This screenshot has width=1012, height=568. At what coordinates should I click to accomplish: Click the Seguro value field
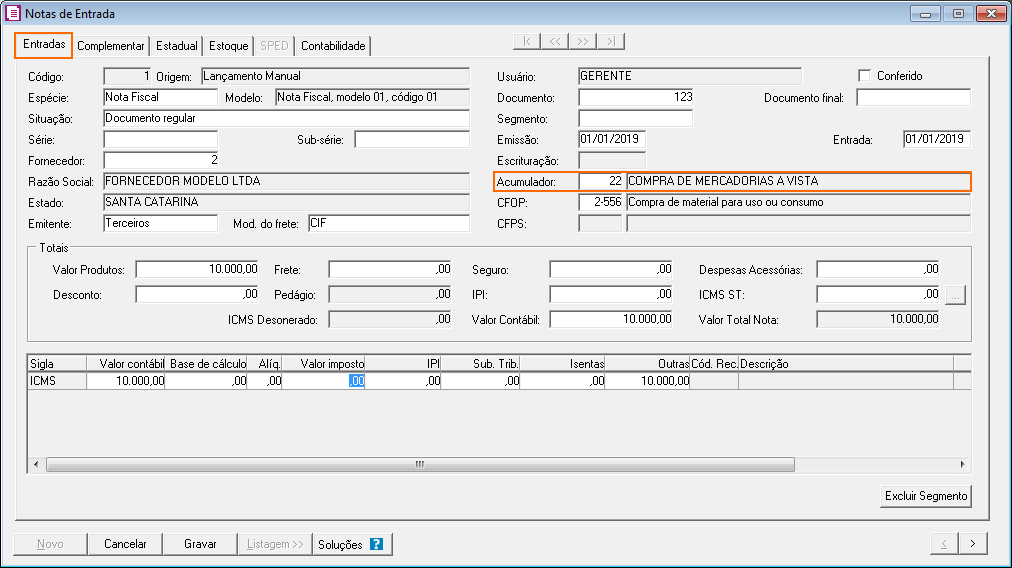tap(611, 269)
